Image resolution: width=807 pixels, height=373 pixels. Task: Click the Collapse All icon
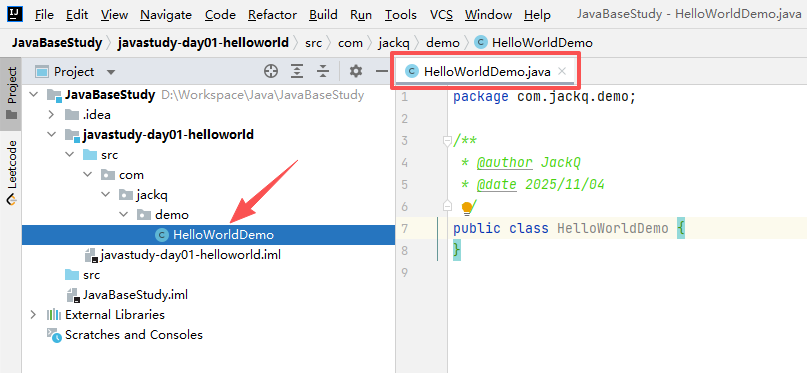click(x=323, y=72)
